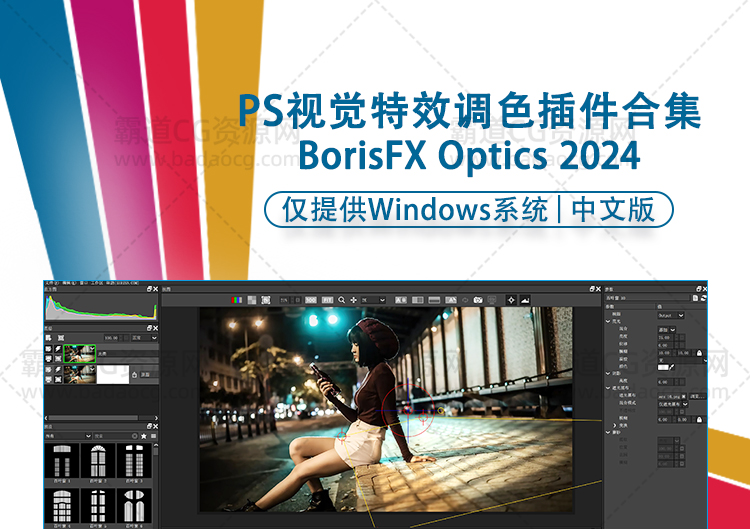Select window gobo preset thumbnail number 4

coord(62,506)
